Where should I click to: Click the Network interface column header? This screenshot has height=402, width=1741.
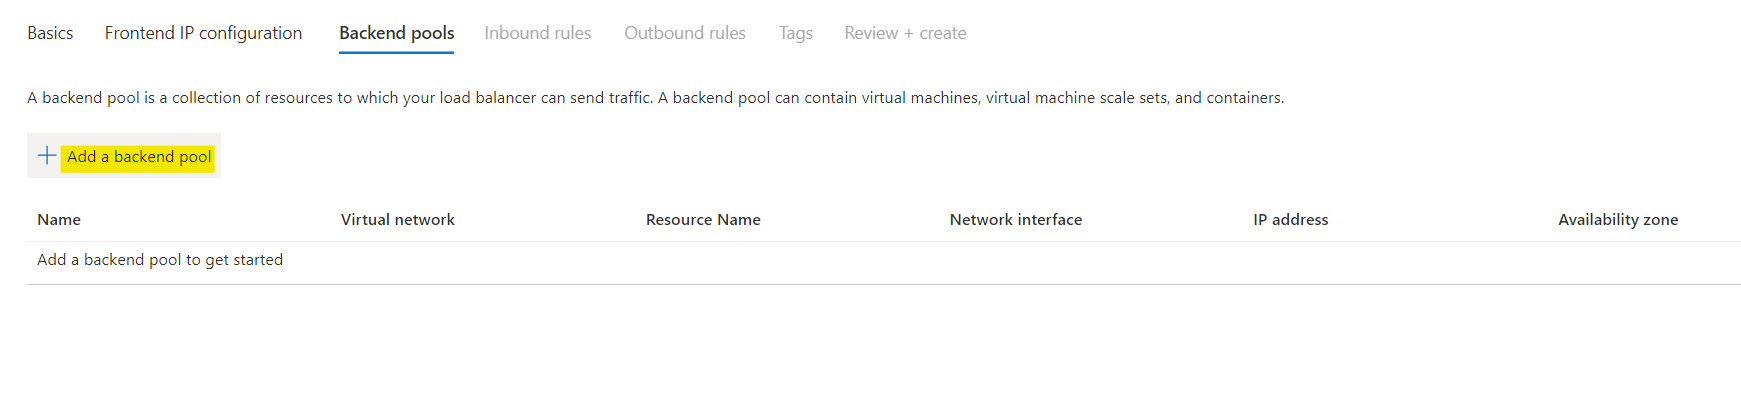coord(1015,220)
